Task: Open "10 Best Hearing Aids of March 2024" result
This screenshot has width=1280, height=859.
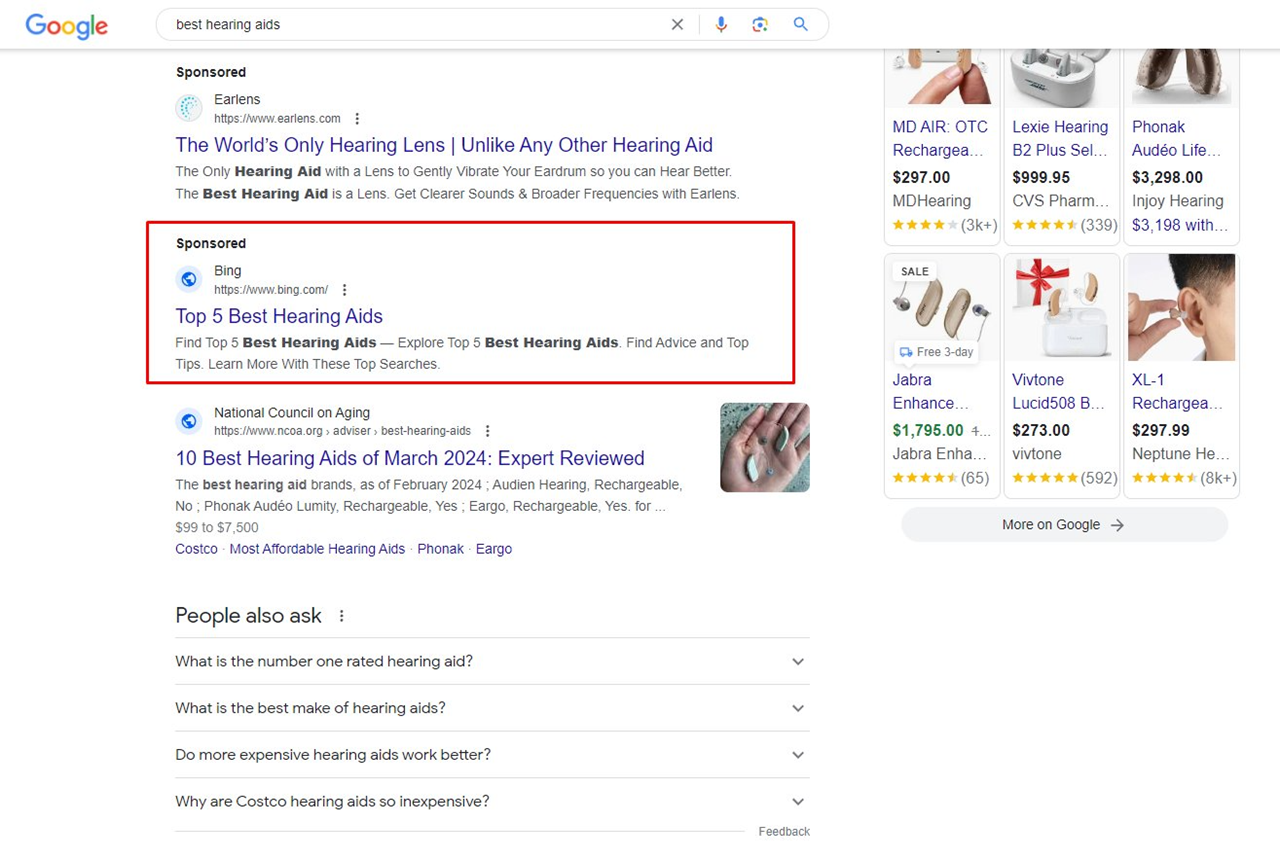Action: click(x=410, y=458)
